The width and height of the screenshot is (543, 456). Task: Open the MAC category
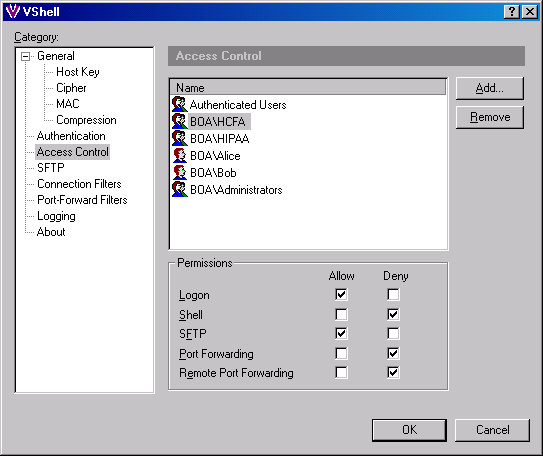click(68, 104)
